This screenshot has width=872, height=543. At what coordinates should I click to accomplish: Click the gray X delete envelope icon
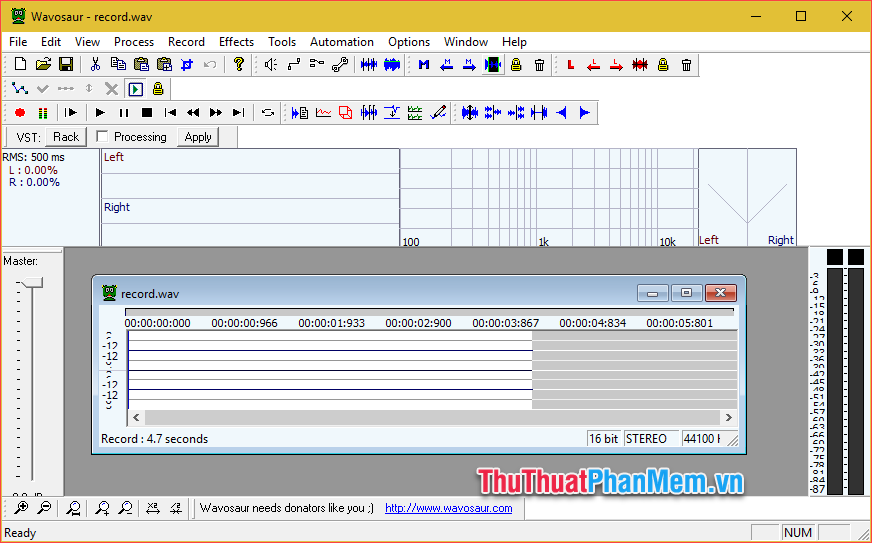[112, 89]
